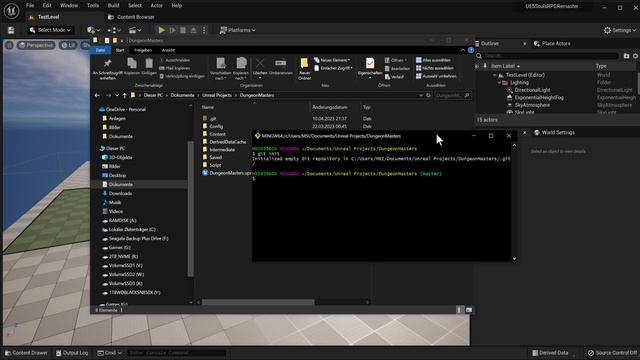Click the Source Control Off button
640x360 pixels.
pyautogui.click(x=612, y=353)
